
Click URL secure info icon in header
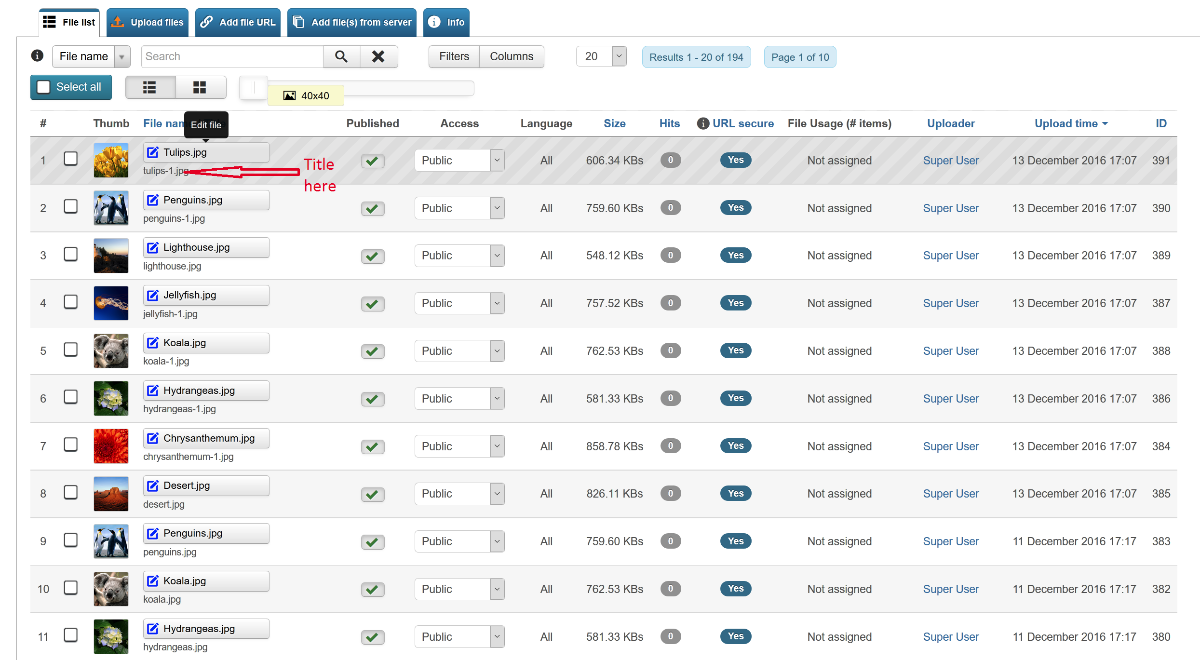point(703,124)
